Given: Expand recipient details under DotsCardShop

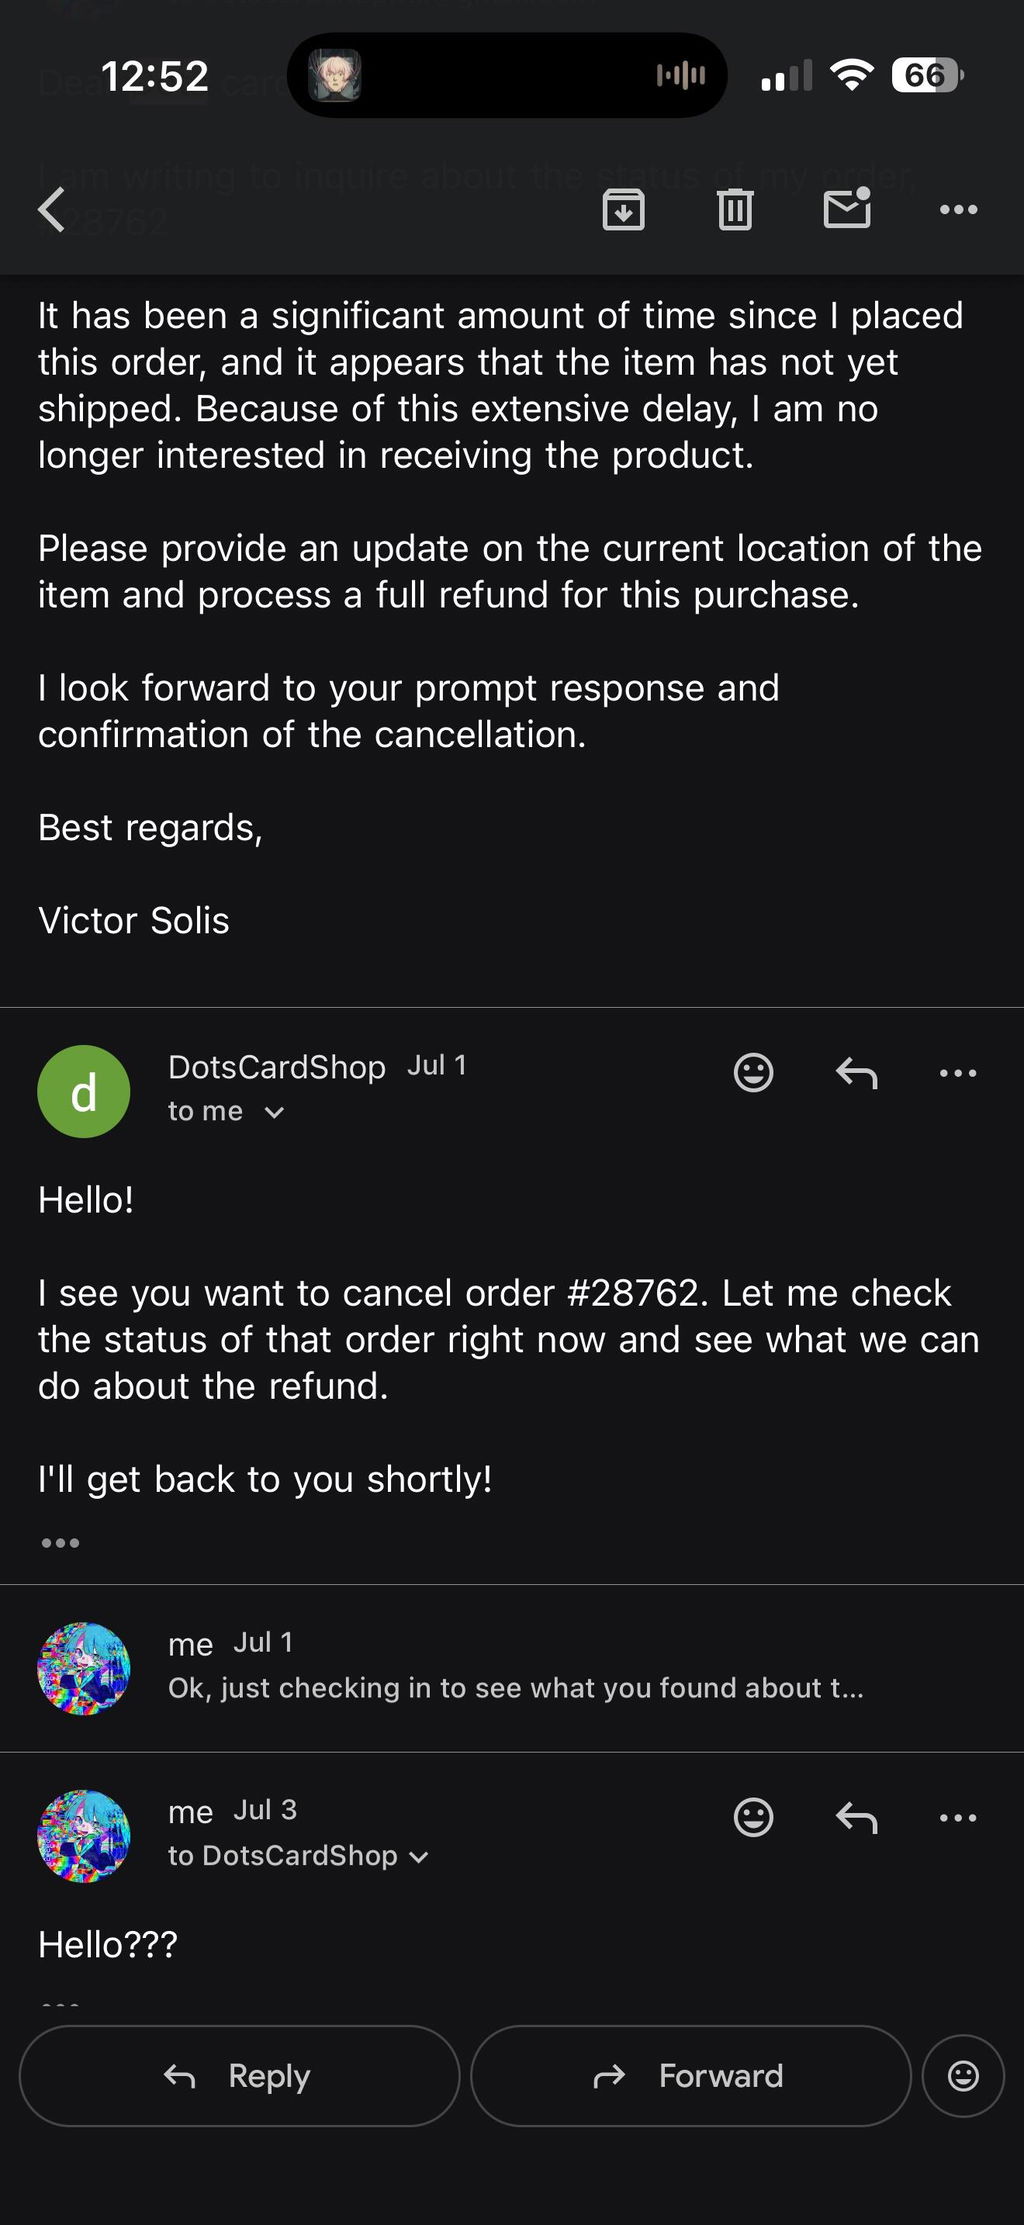Looking at the screenshot, I should pyautogui.click(x=226, y=1111).
